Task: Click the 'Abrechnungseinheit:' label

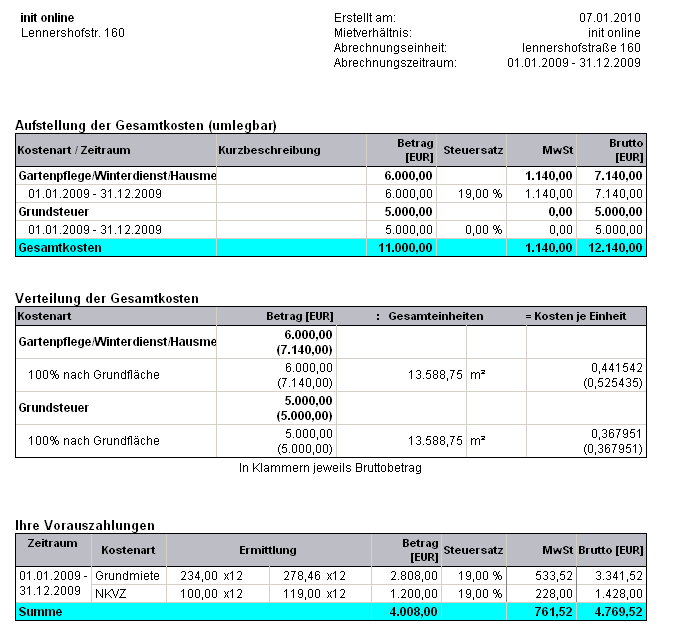Action: click(x=390, y=48)
